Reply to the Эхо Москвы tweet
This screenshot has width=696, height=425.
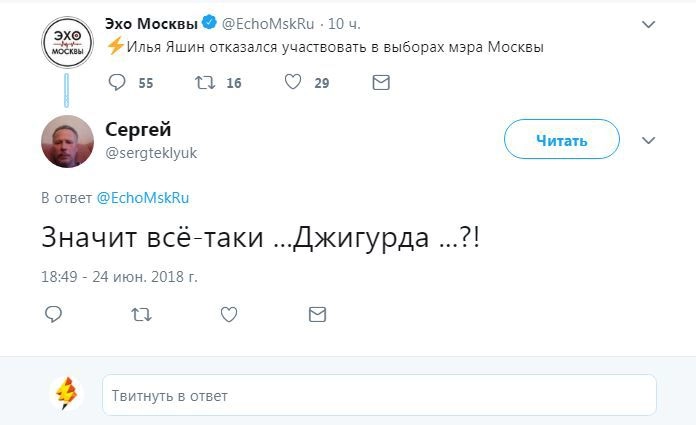(x=117, y=83)
